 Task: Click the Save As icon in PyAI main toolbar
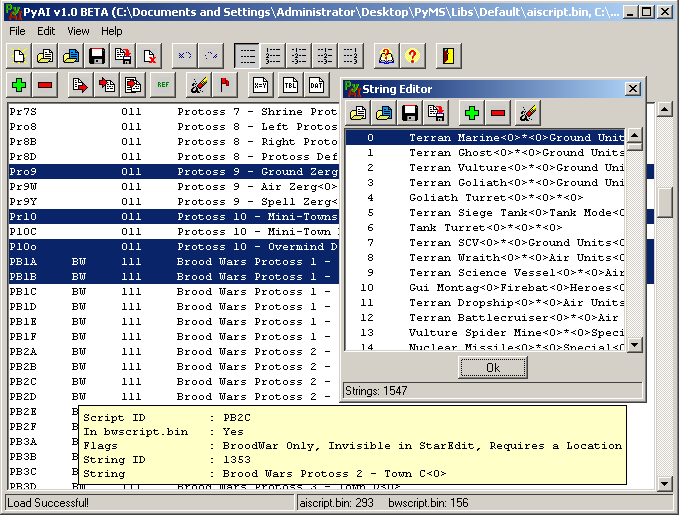(x=123, y=56)
